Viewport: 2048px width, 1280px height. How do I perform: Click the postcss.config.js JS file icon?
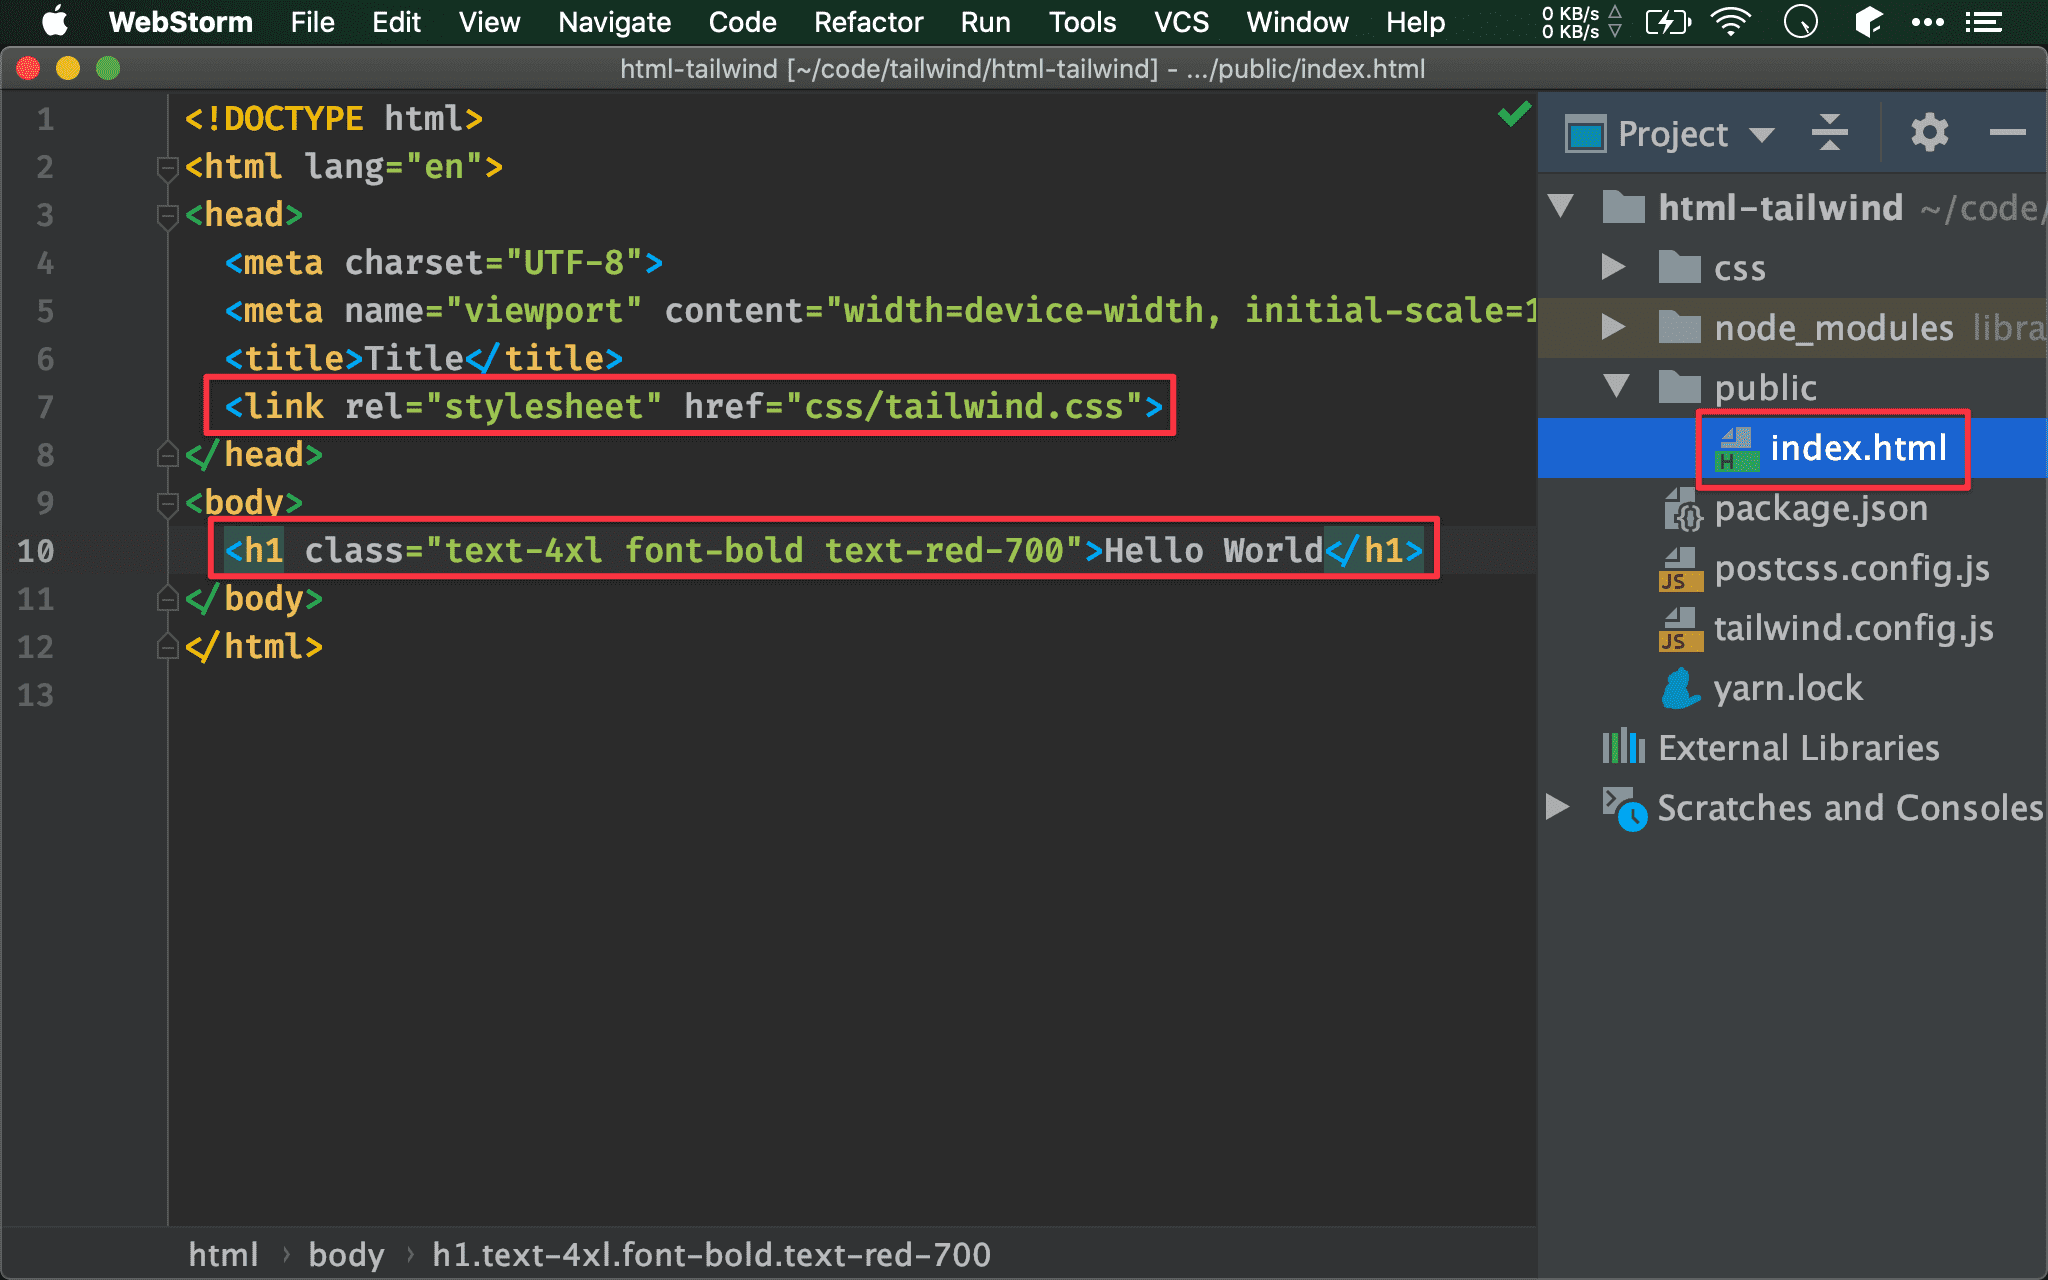(x=1680, y=569)
